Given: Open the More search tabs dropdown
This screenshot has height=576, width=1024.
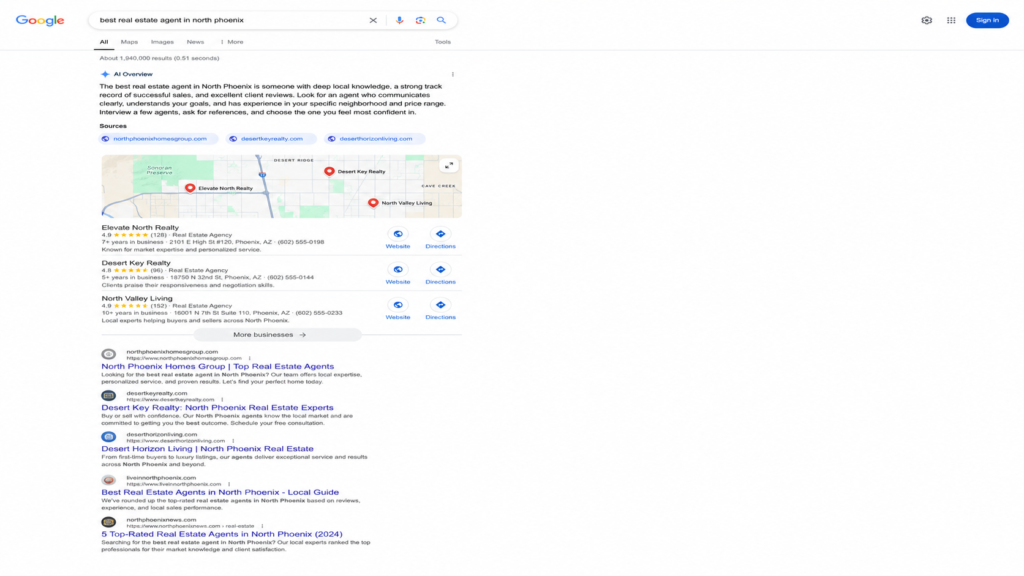Looking at the screenshot, I should tap(232, 42).
